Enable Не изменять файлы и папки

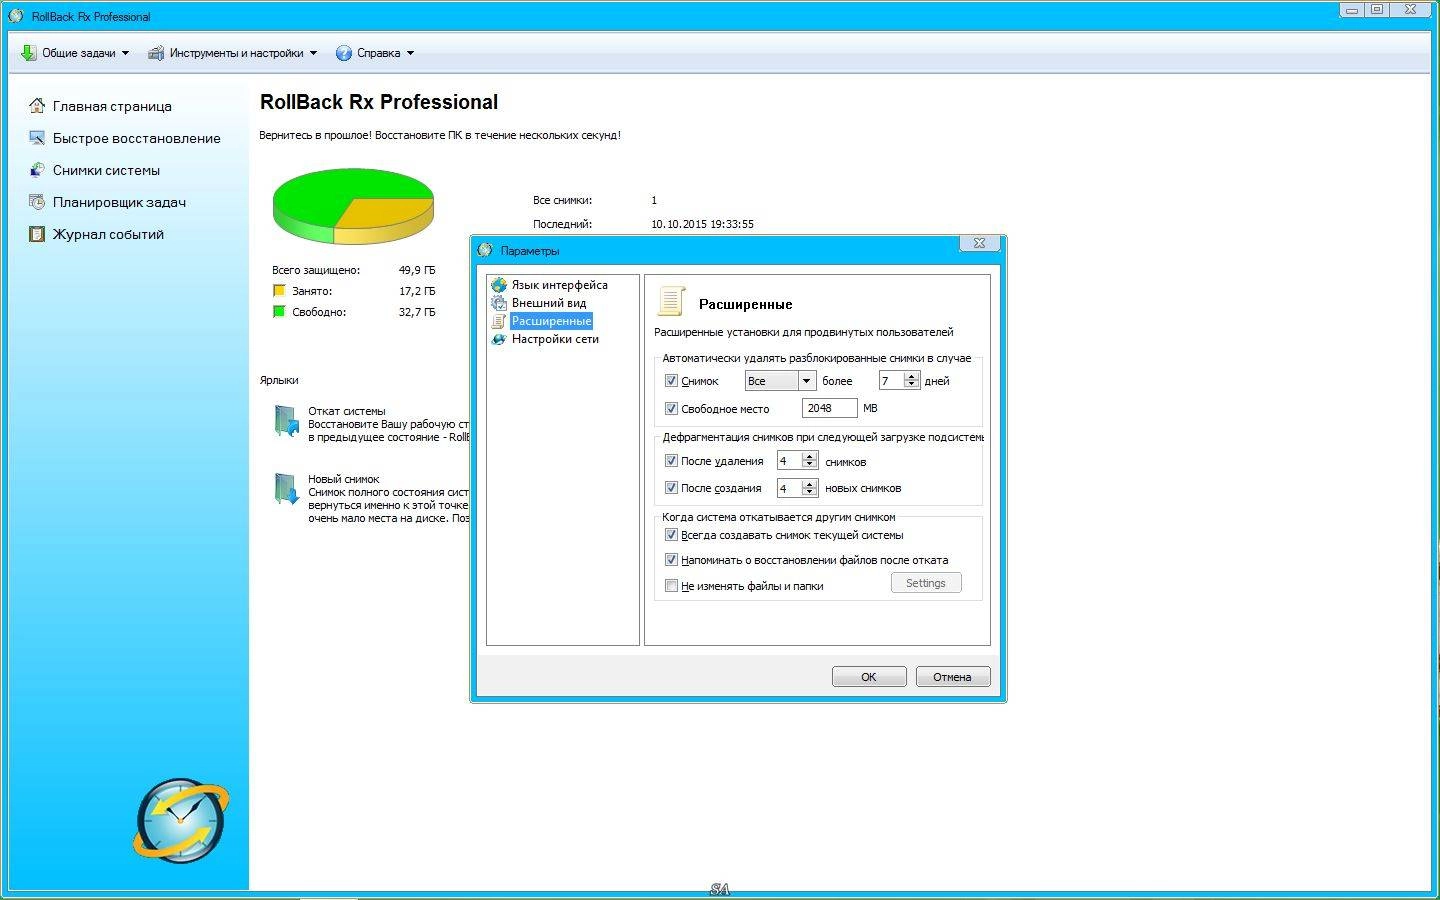click(671, 586)
